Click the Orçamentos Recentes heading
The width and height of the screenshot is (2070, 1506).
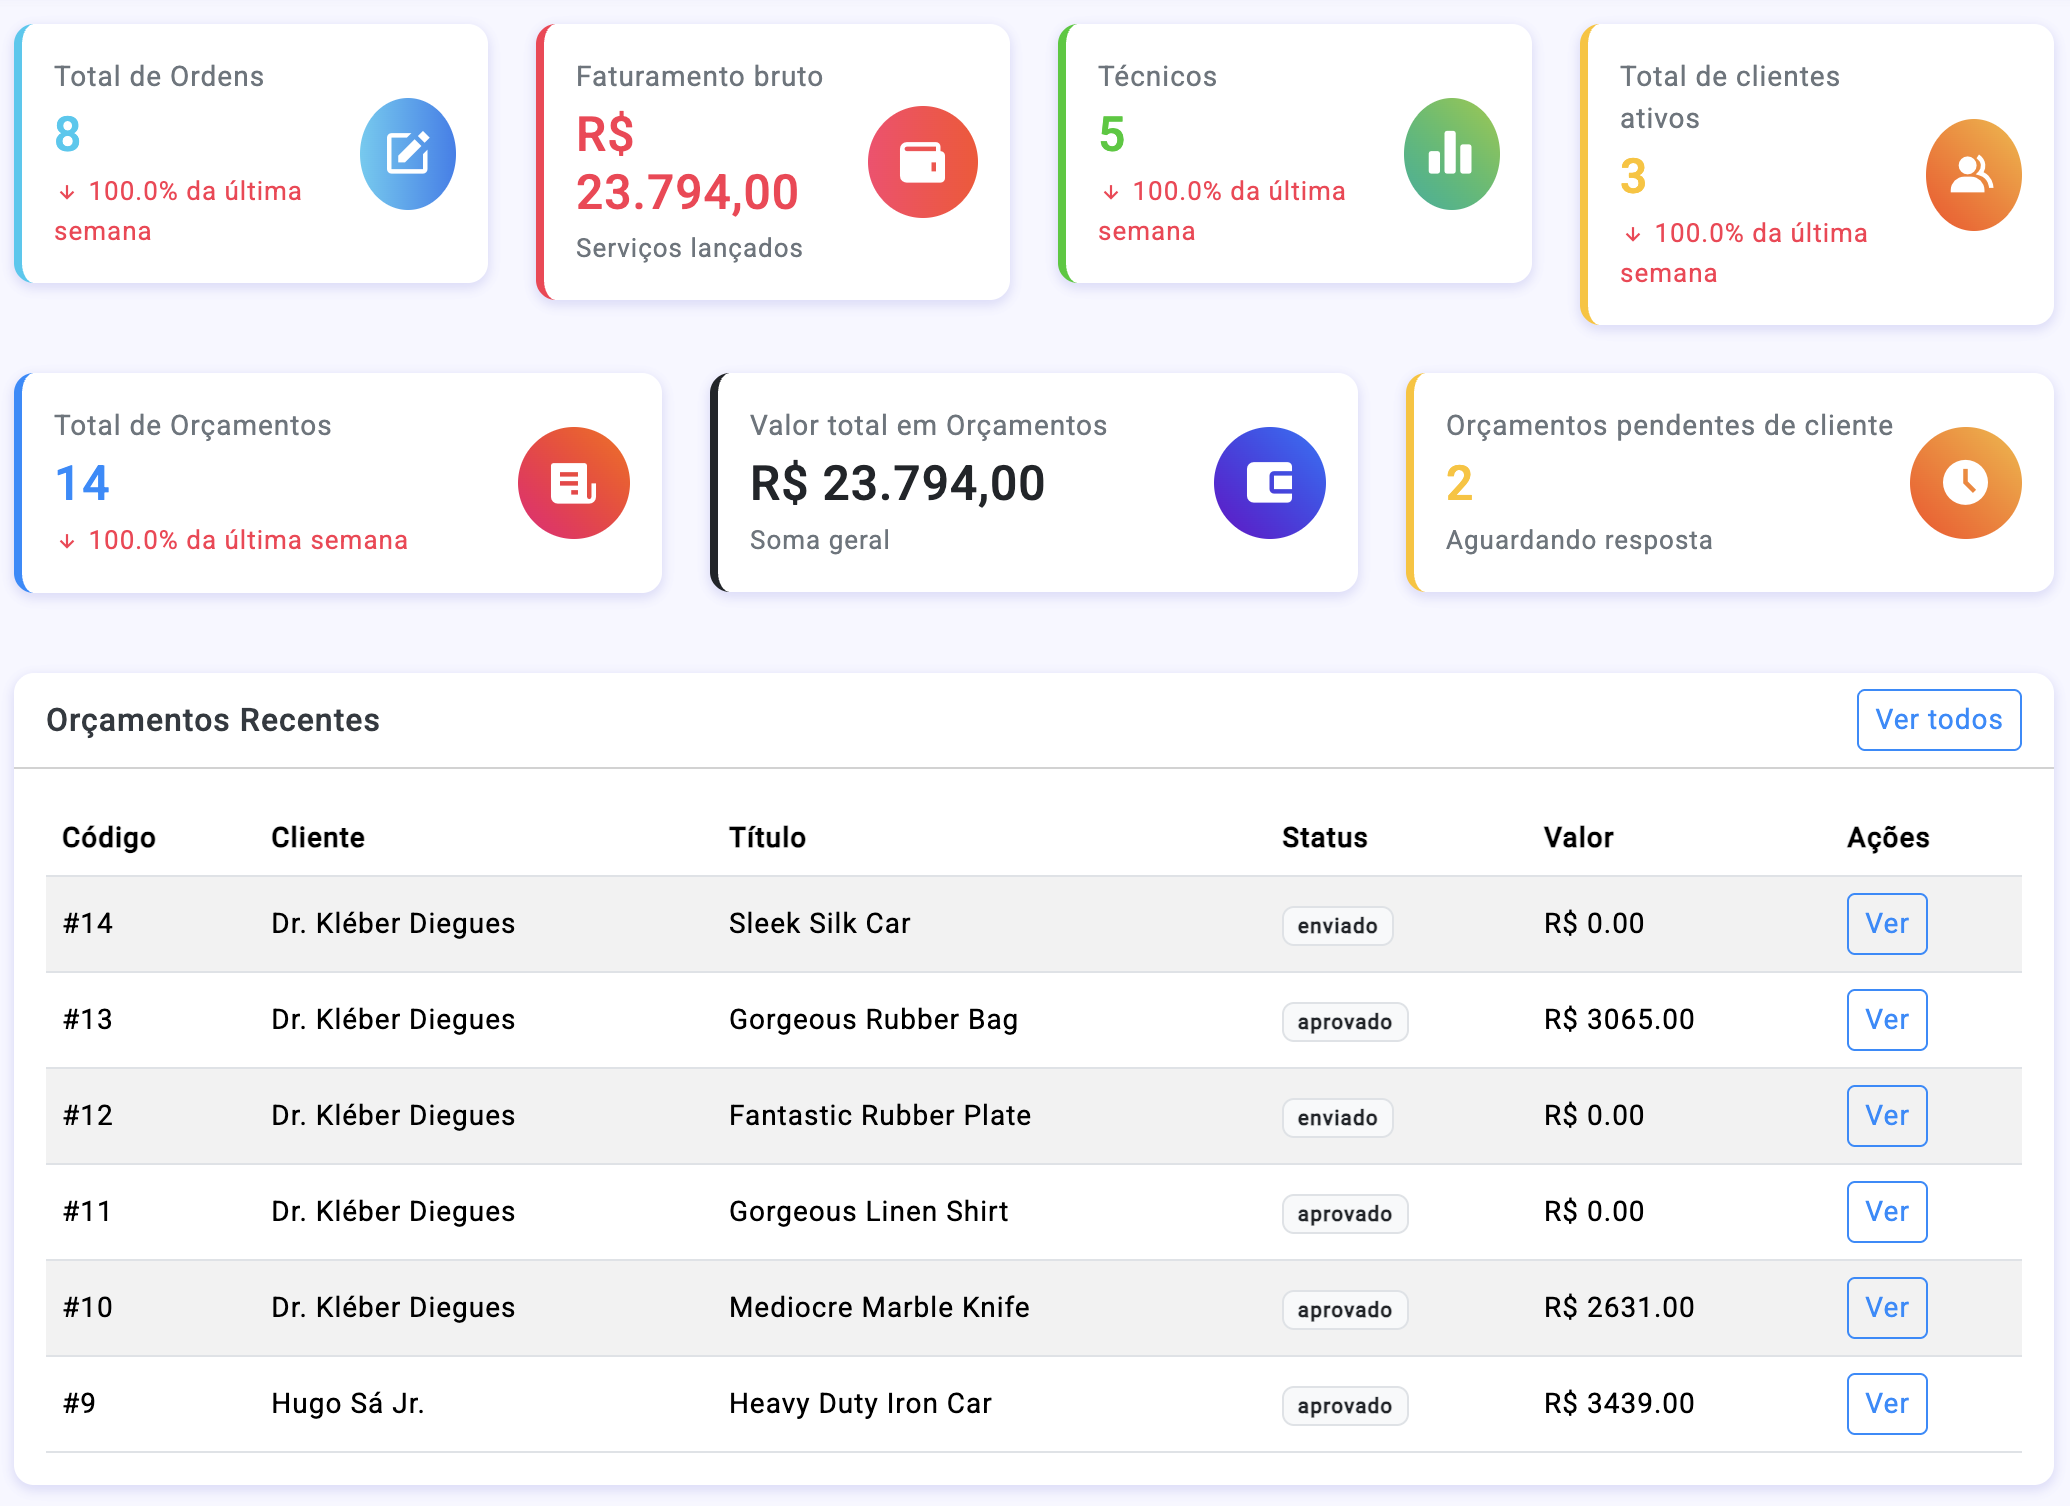pos(213,720)
